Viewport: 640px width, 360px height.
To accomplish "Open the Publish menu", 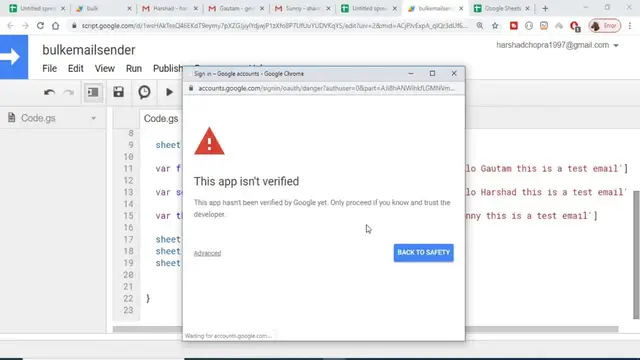I will point(167,69).
